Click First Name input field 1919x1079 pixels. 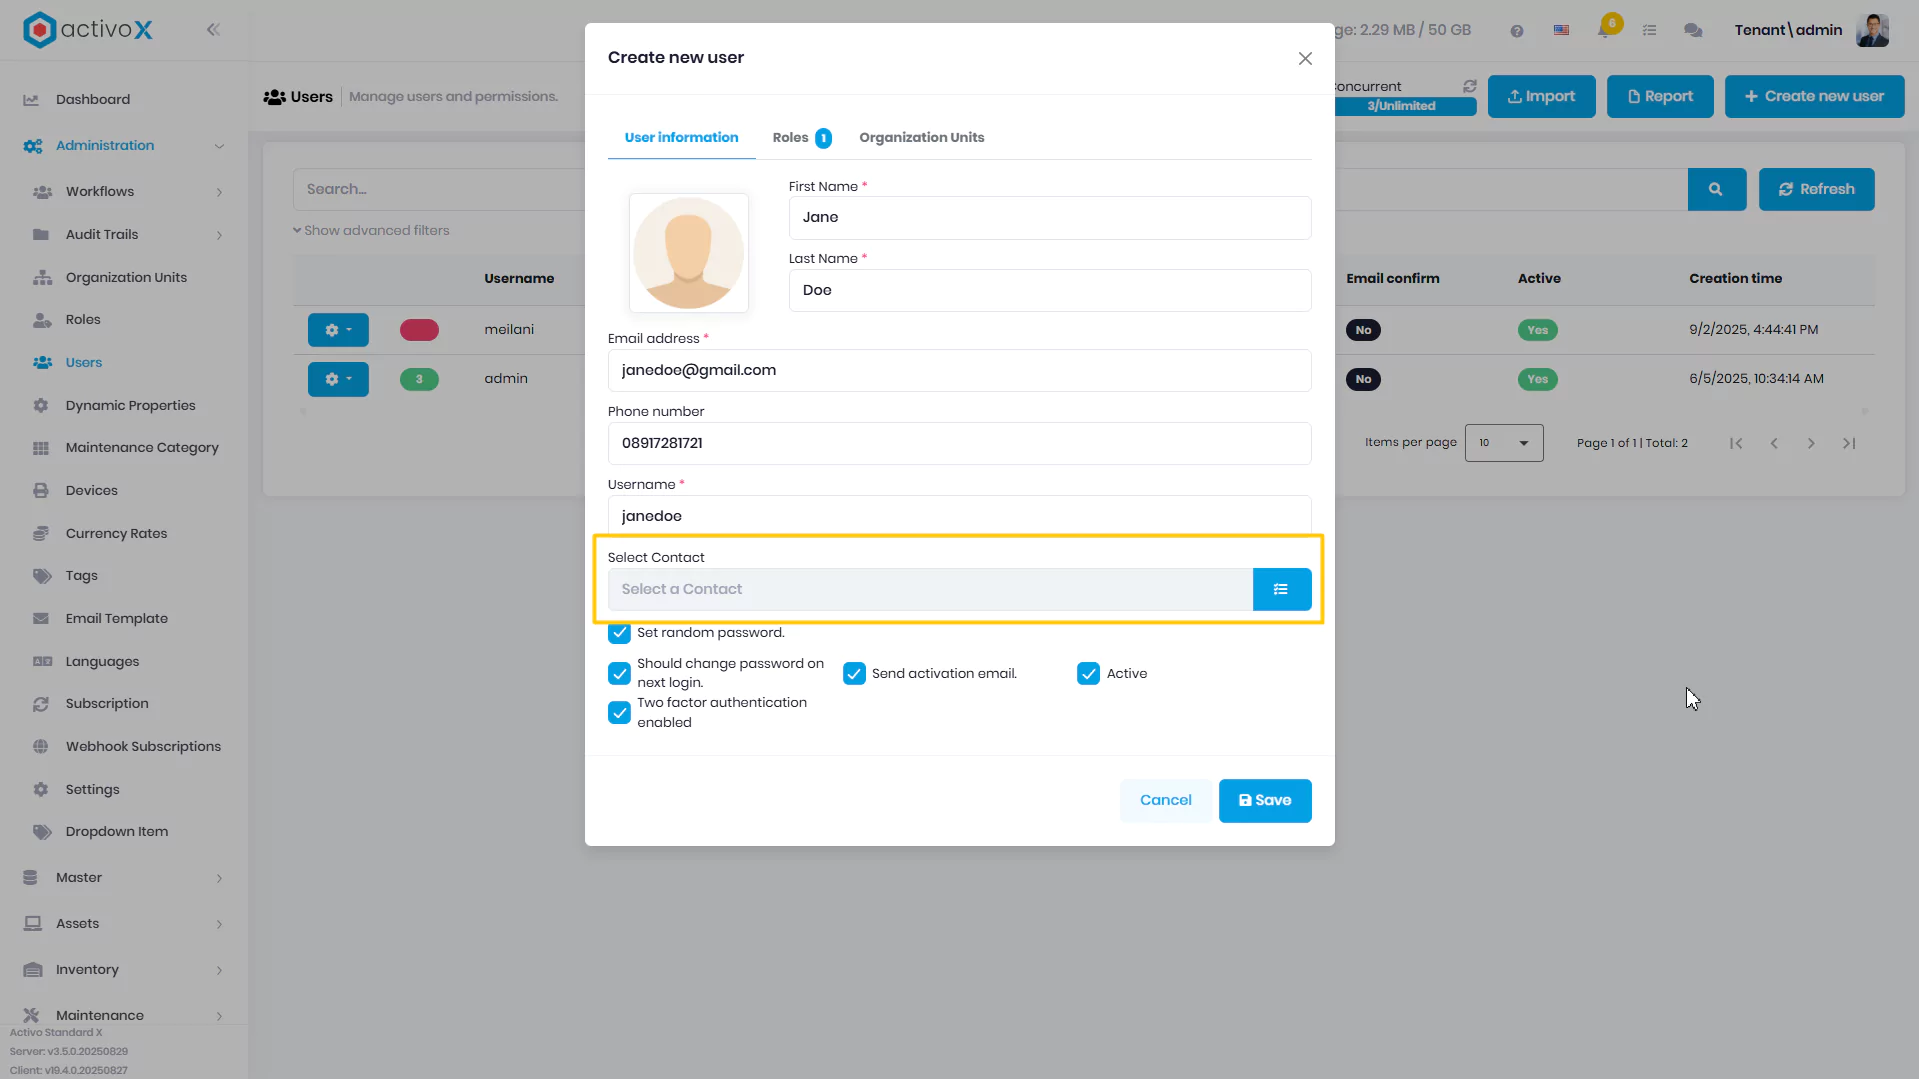coord(1049,218)
